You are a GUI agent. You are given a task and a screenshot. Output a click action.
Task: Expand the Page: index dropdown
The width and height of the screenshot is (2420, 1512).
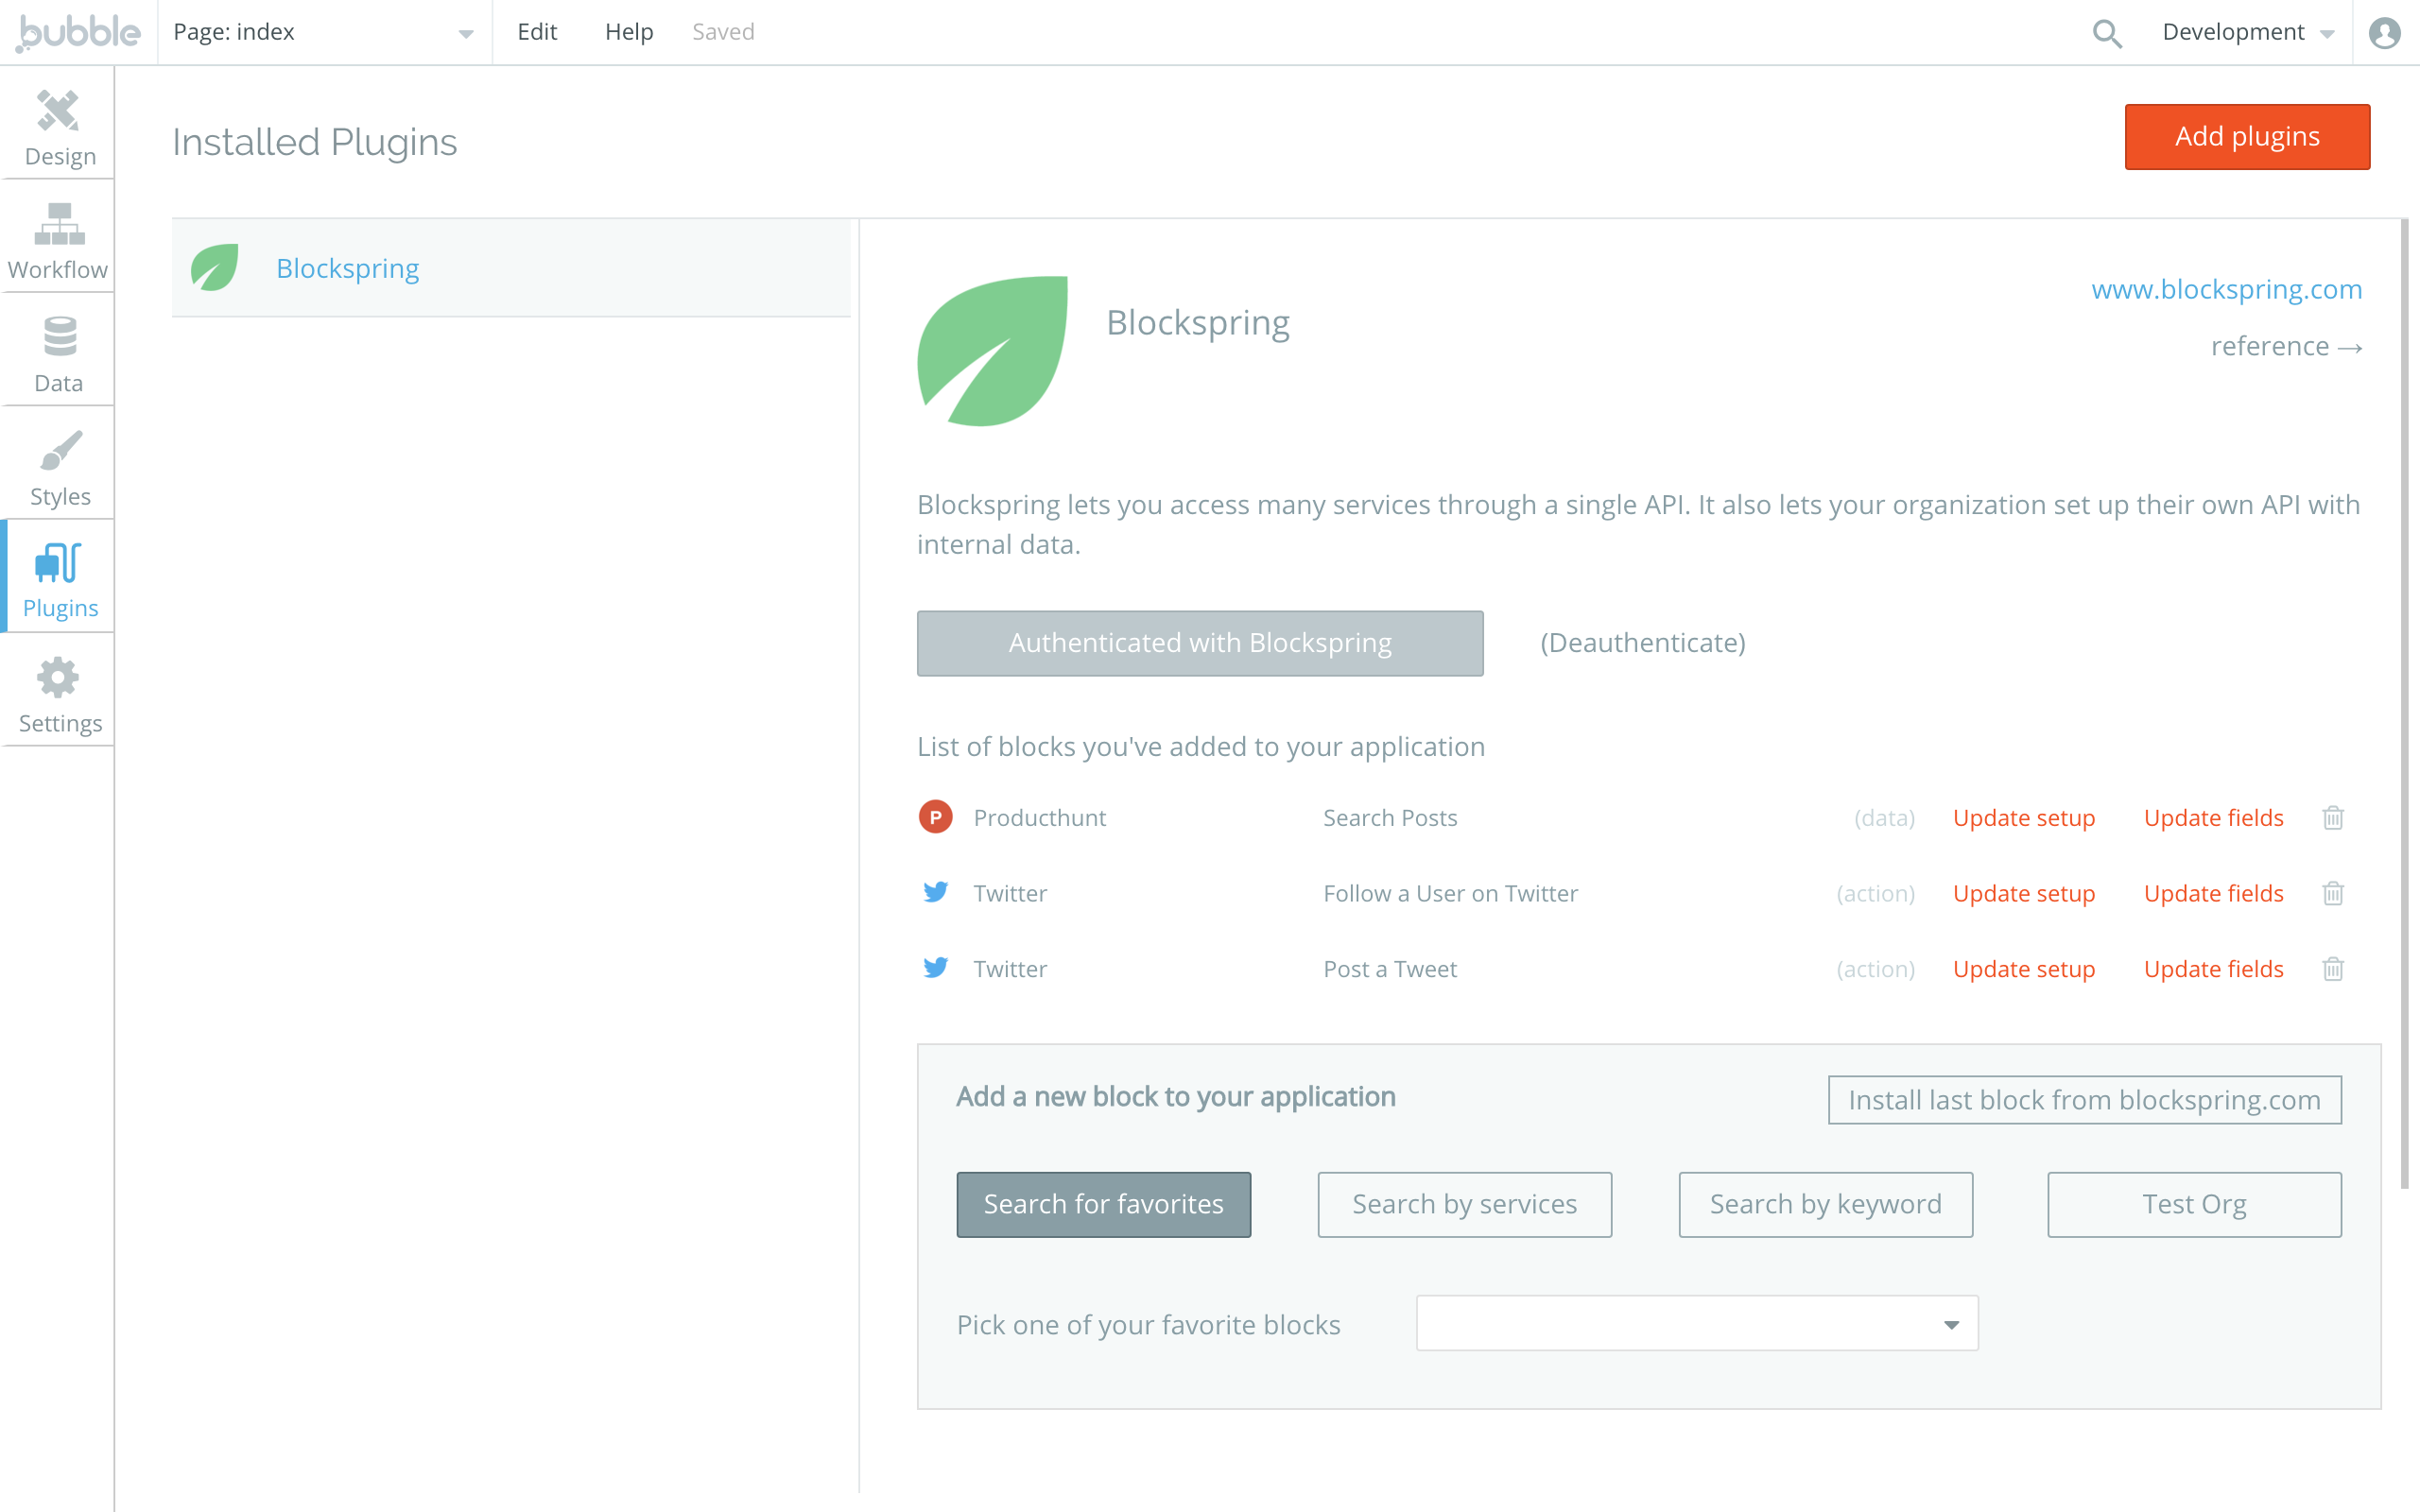pos(323,33)
